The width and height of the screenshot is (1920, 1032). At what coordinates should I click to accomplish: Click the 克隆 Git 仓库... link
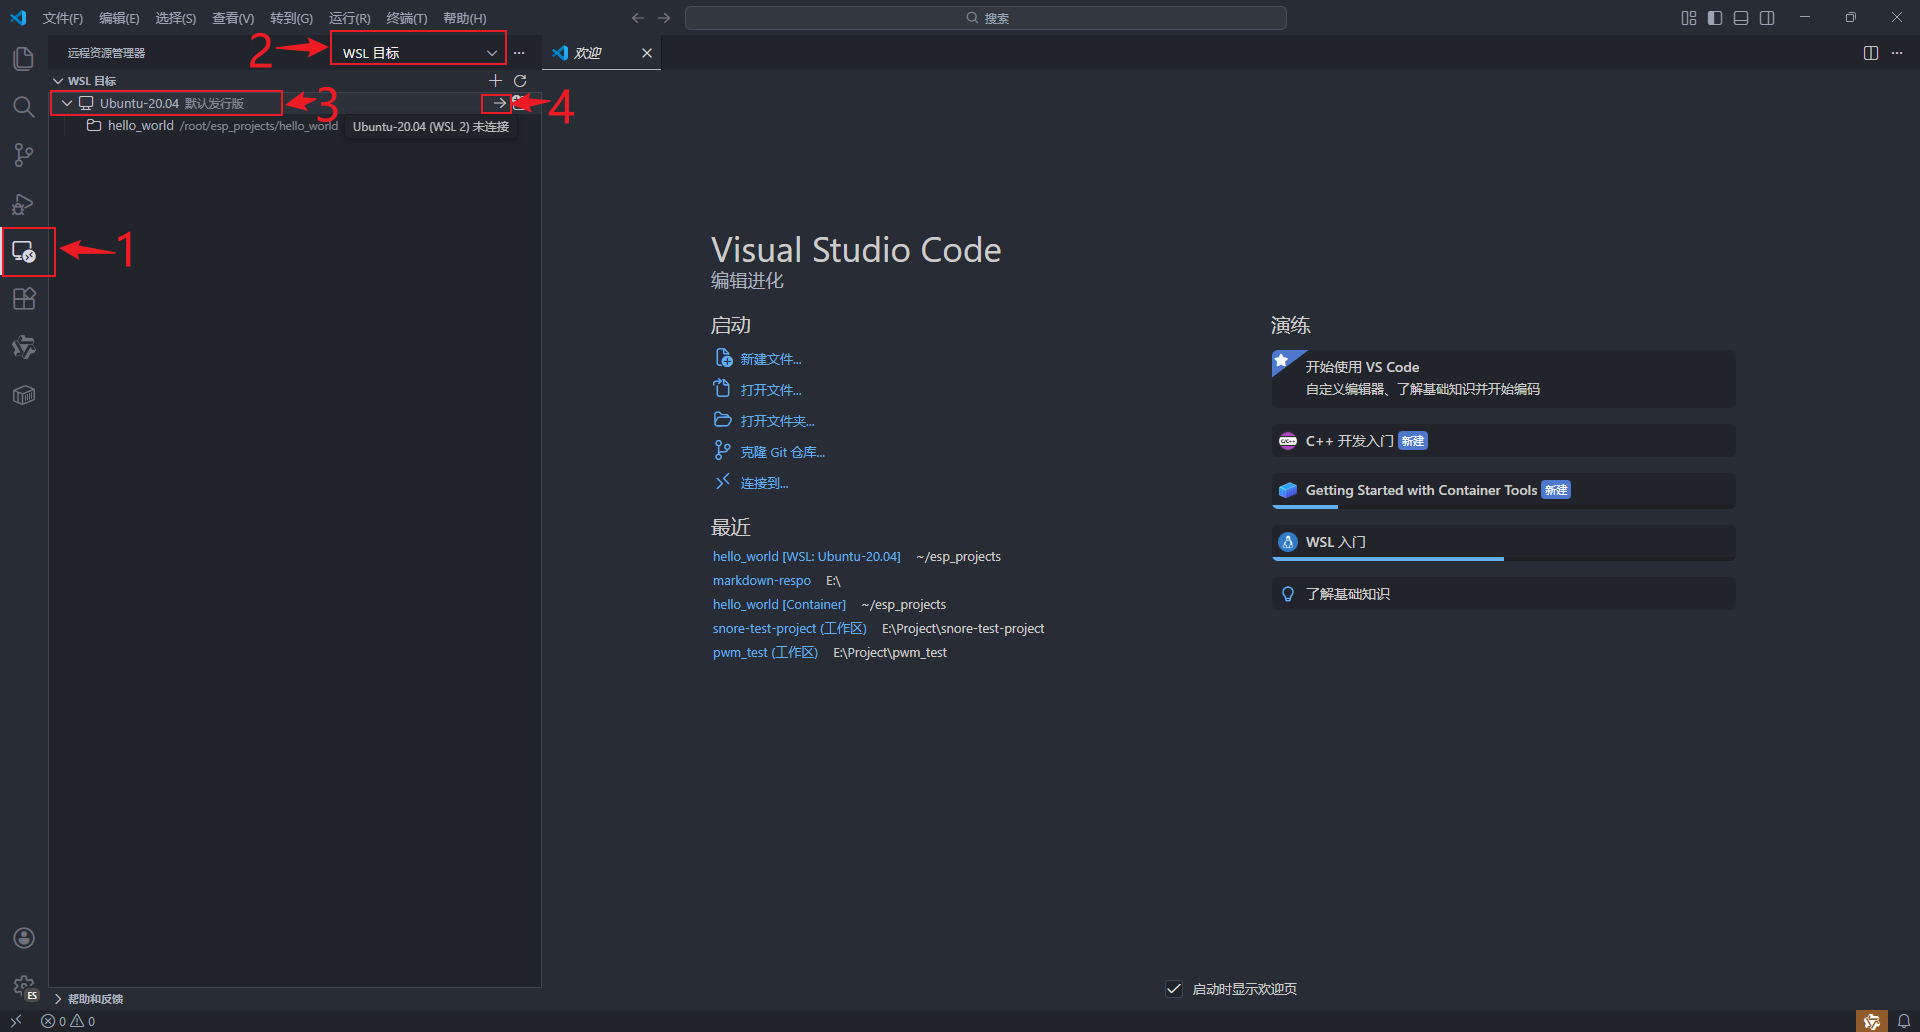783,452
